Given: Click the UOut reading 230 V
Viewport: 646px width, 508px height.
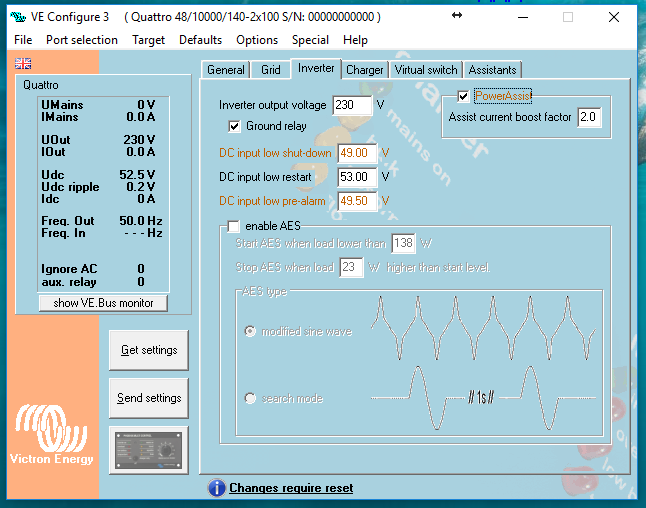Looking at the screenshot, I should coord(139,140).
